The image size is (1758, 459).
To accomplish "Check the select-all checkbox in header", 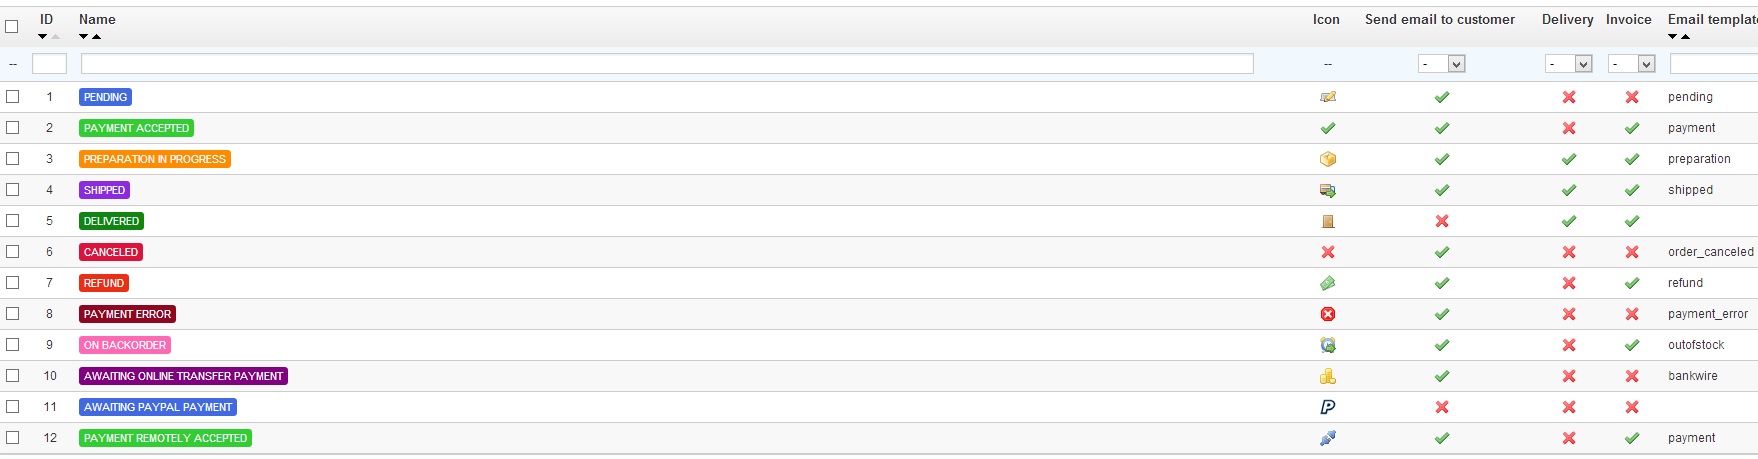I will [12, 26].
